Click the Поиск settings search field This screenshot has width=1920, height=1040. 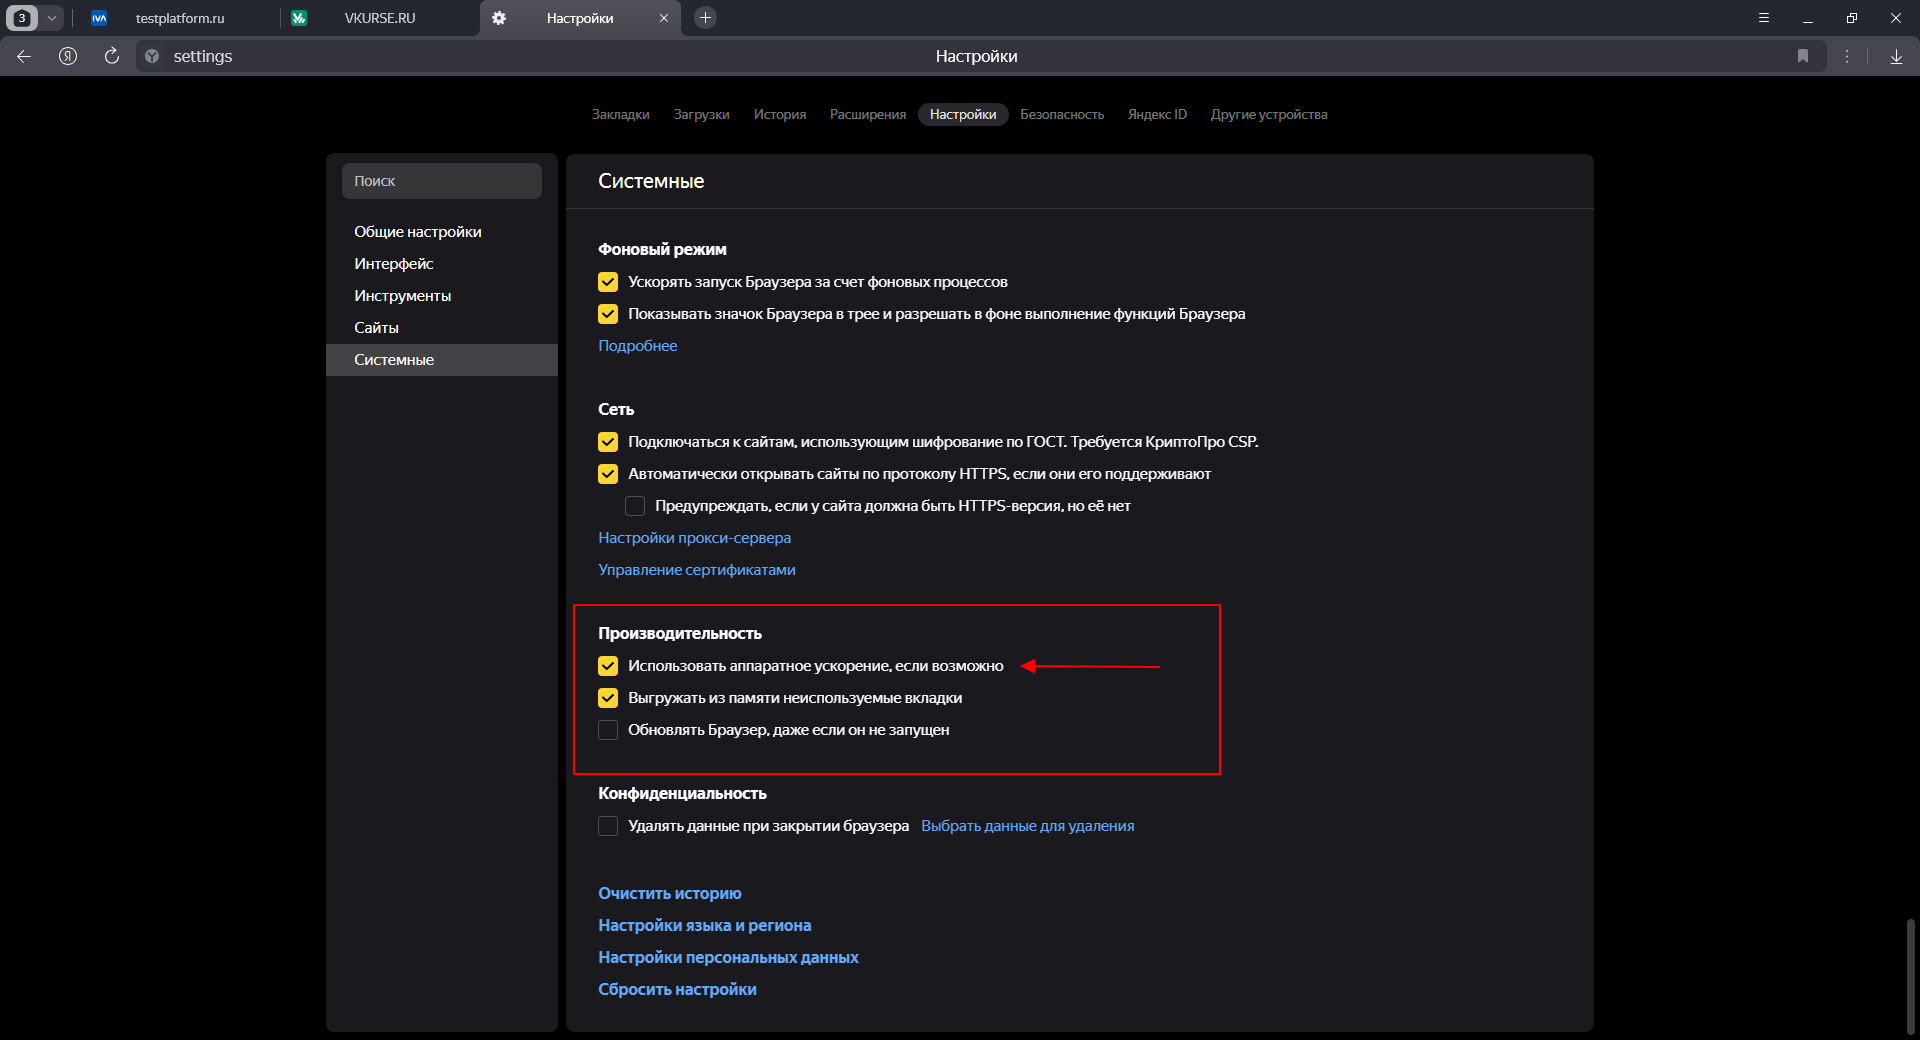coord(442,181)
